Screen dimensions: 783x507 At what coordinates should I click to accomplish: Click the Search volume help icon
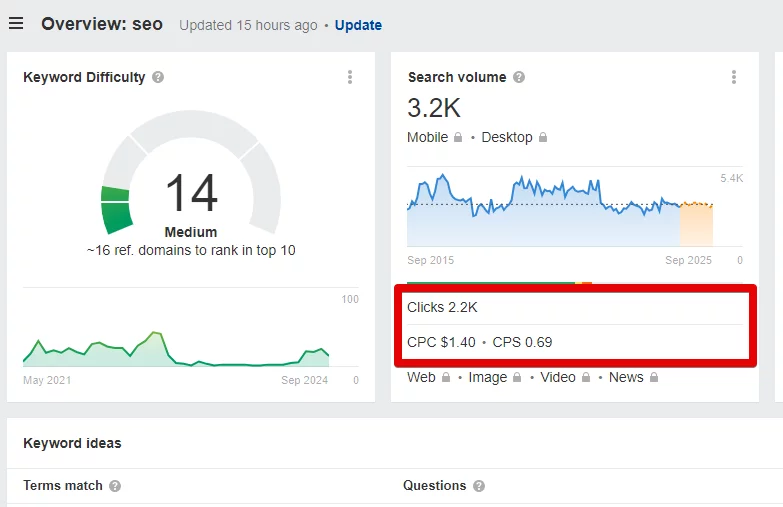(519, 77)
